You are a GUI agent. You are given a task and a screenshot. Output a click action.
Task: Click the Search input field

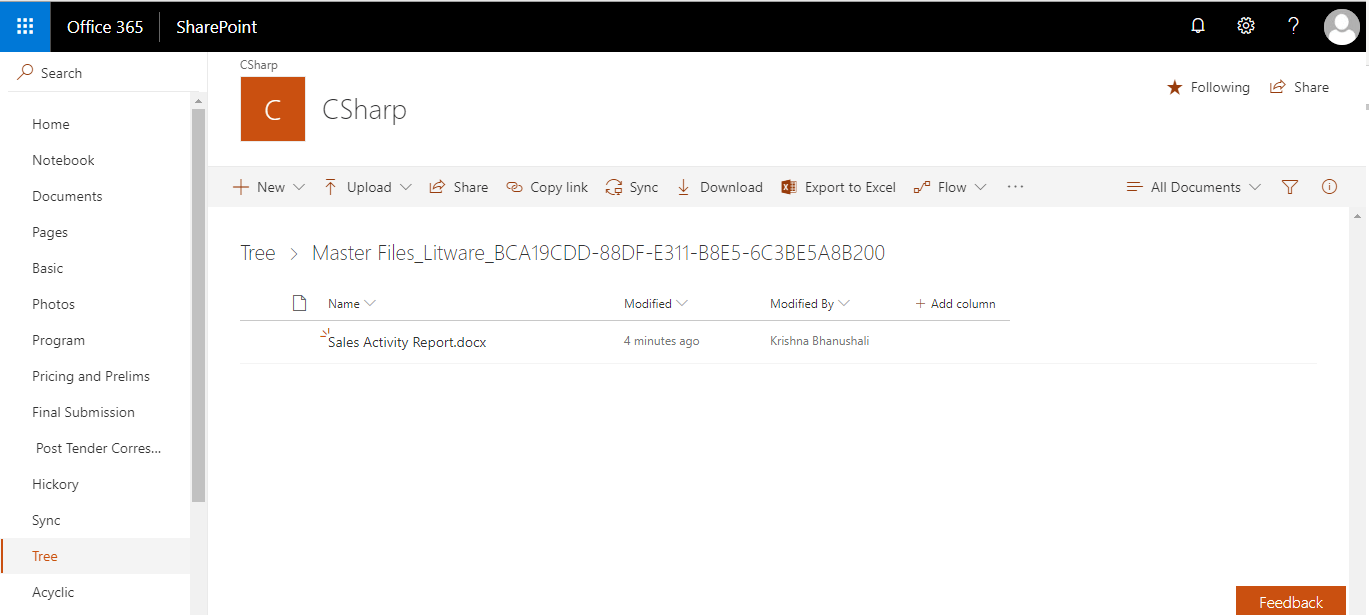[x=104, y=73]
